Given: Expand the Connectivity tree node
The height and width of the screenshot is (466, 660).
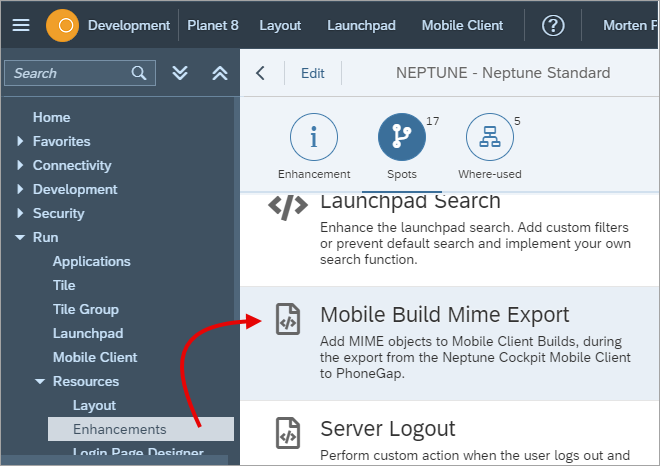Looking at the screenshot, I should pyautogui.click(x=20, y=165).
